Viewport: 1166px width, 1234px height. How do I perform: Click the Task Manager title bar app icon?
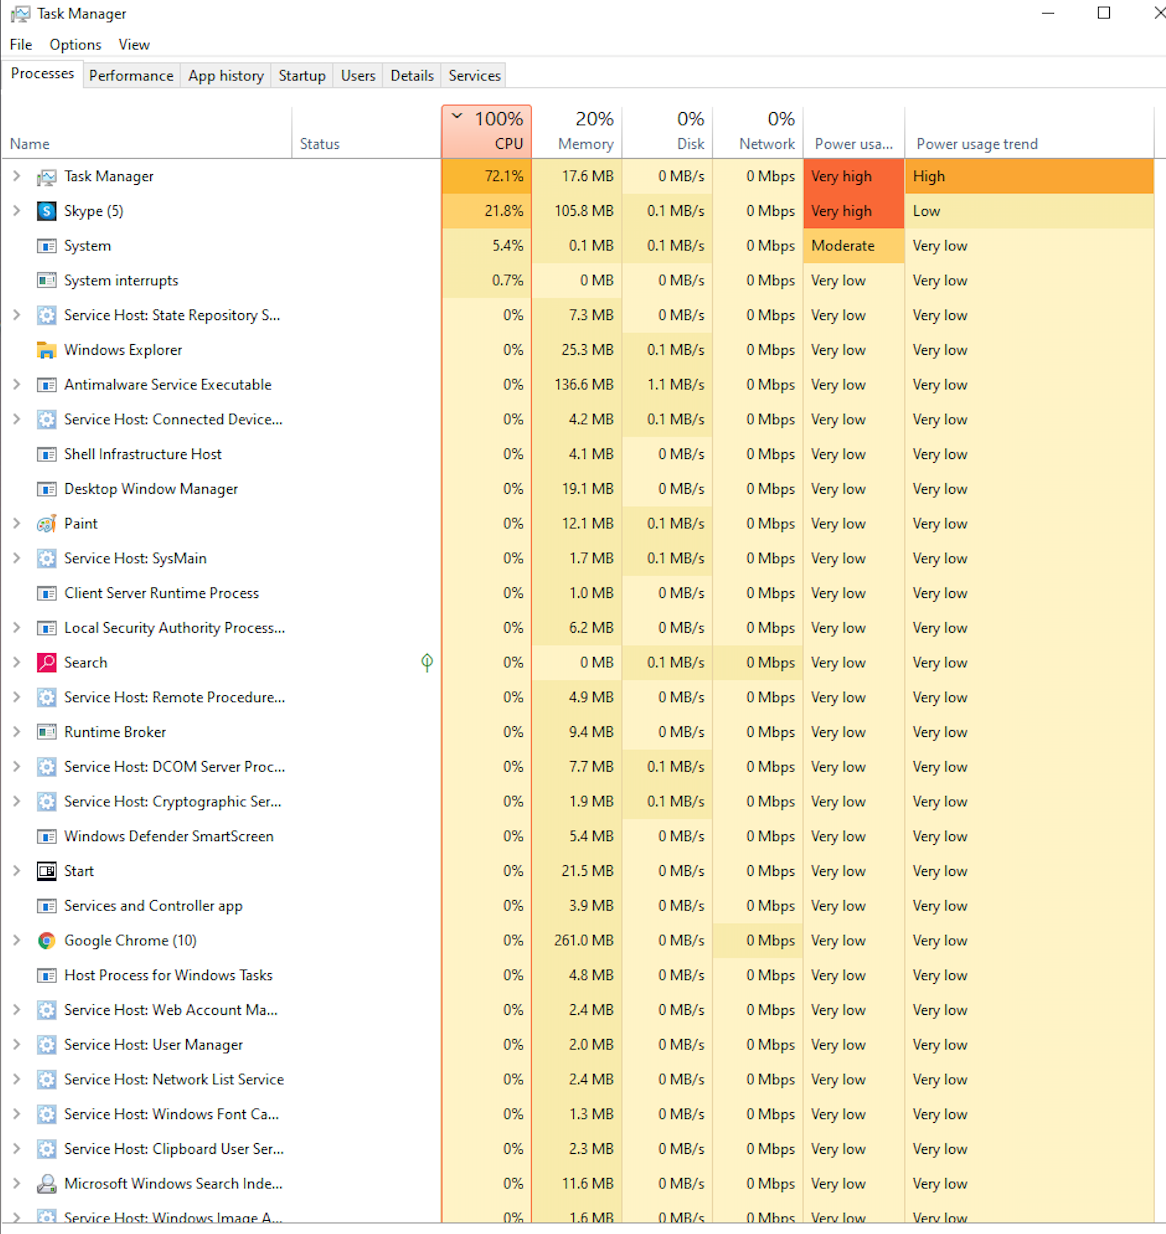coord(20,14)
